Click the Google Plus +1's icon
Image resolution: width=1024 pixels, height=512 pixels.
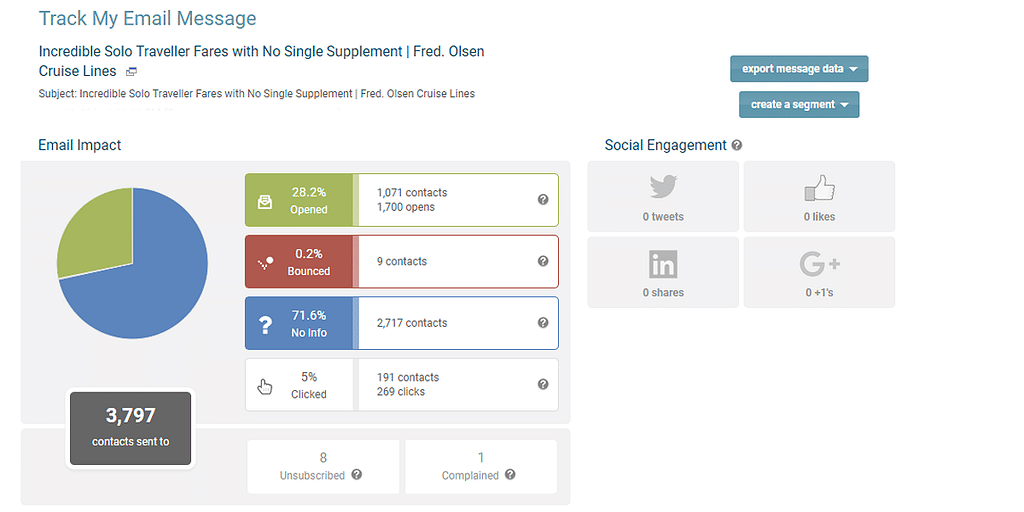tap(819, 264)
